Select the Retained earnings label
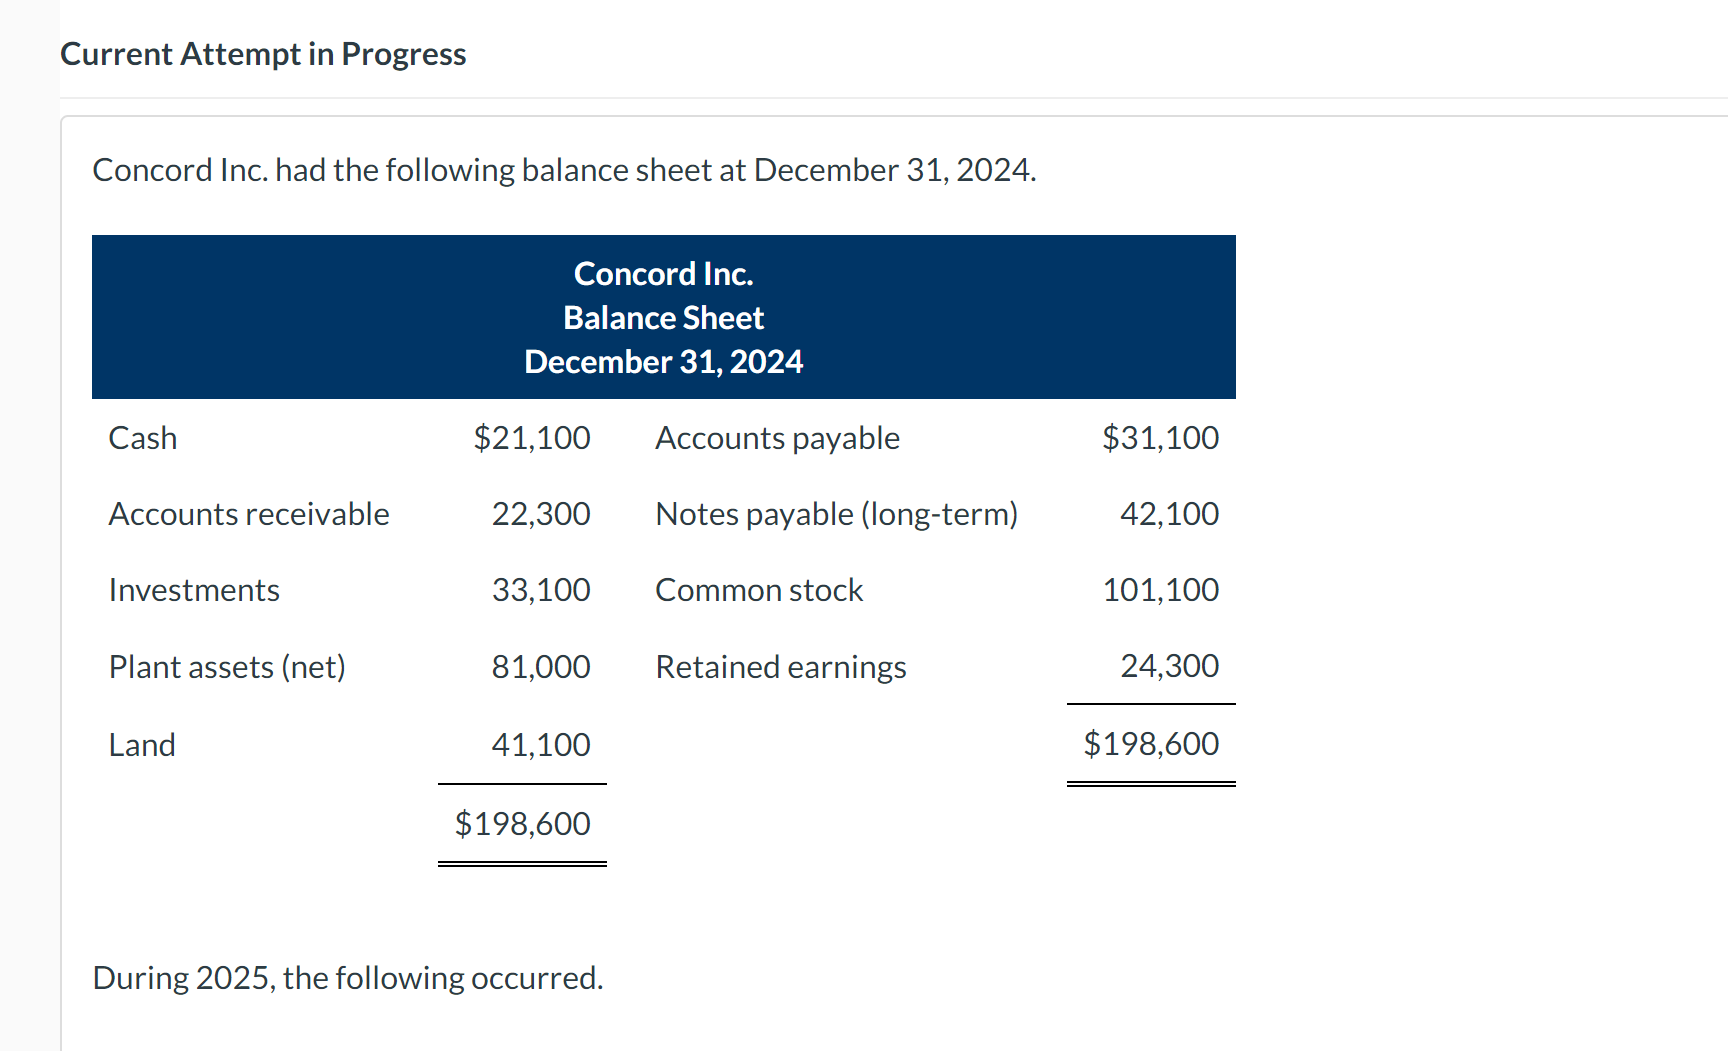The image size is (1728, 1051). [780, 667]
